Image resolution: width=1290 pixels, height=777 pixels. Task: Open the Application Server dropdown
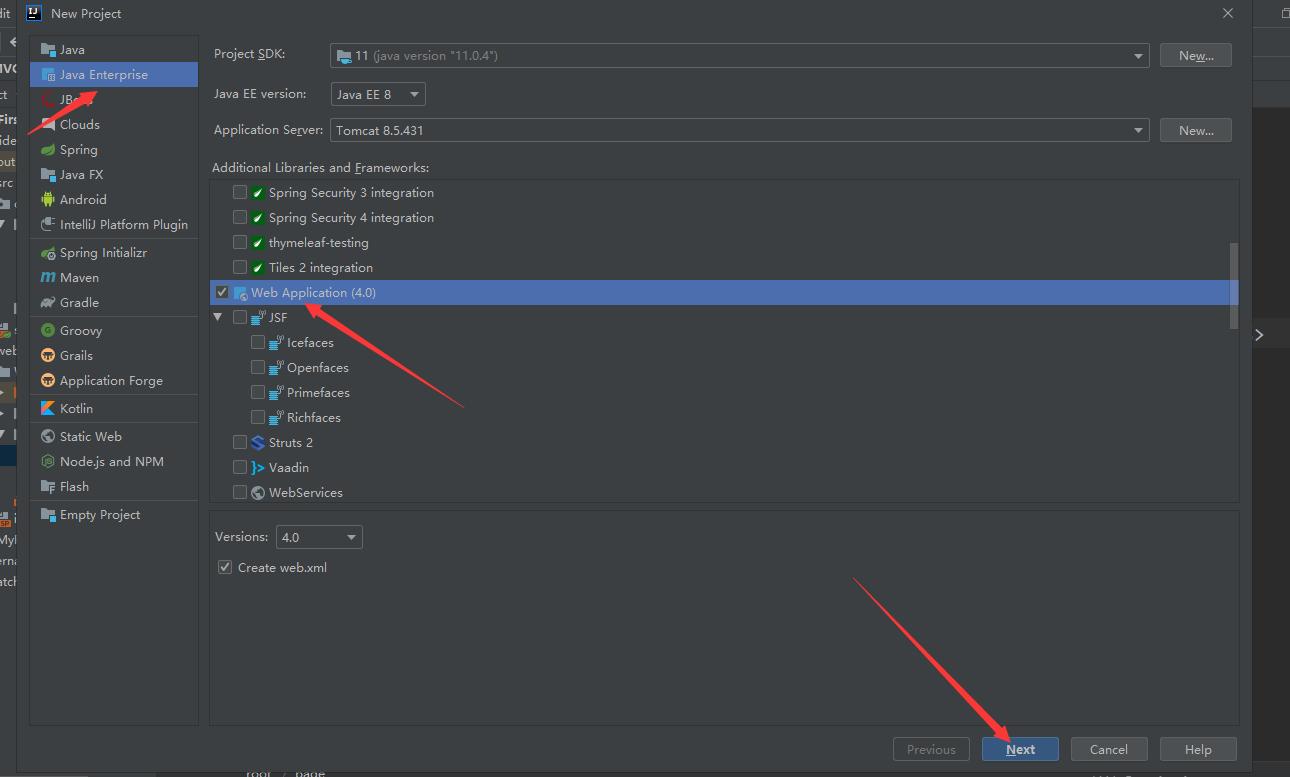pos(740,130)
